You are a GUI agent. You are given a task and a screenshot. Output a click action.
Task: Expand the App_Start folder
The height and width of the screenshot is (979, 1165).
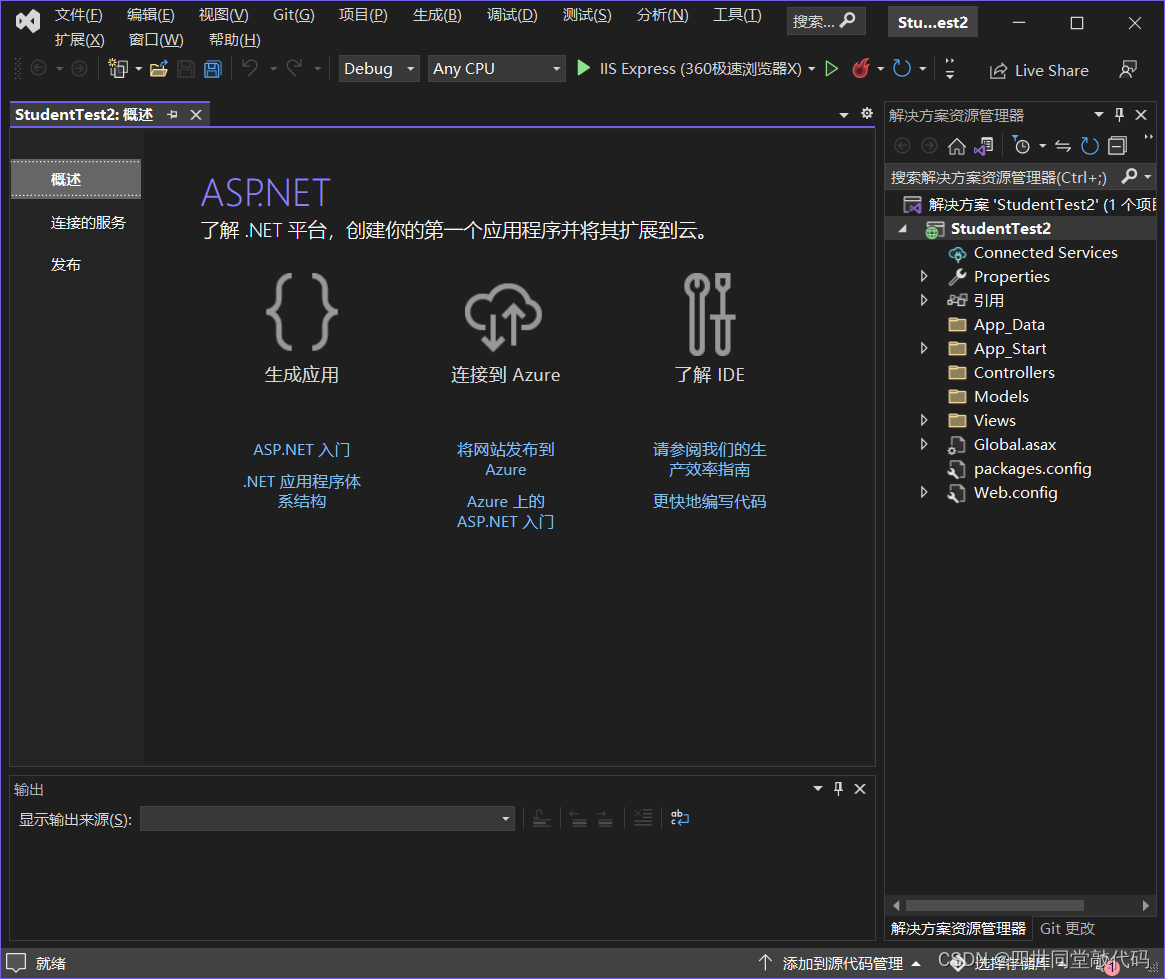[x=924, y=348]
